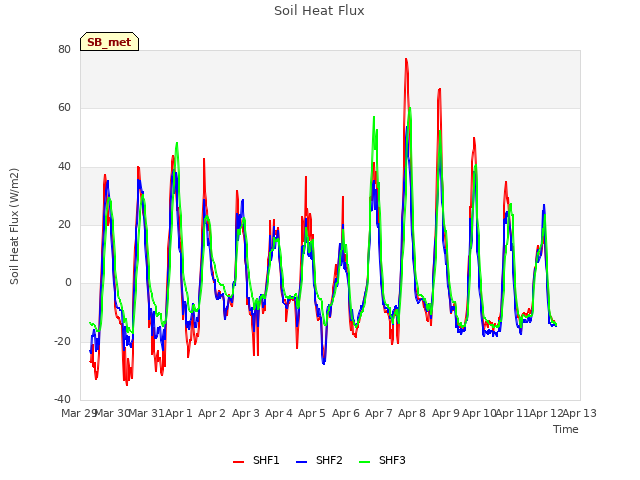Click the SB_met annotation label
Screen dimensions: 640x480
click(109, 42)
